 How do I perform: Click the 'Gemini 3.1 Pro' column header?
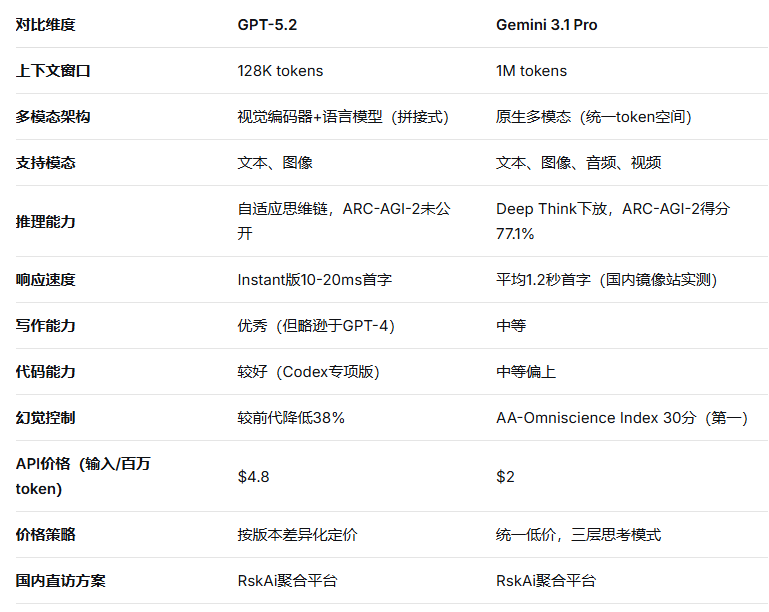[x=547, y=25]
